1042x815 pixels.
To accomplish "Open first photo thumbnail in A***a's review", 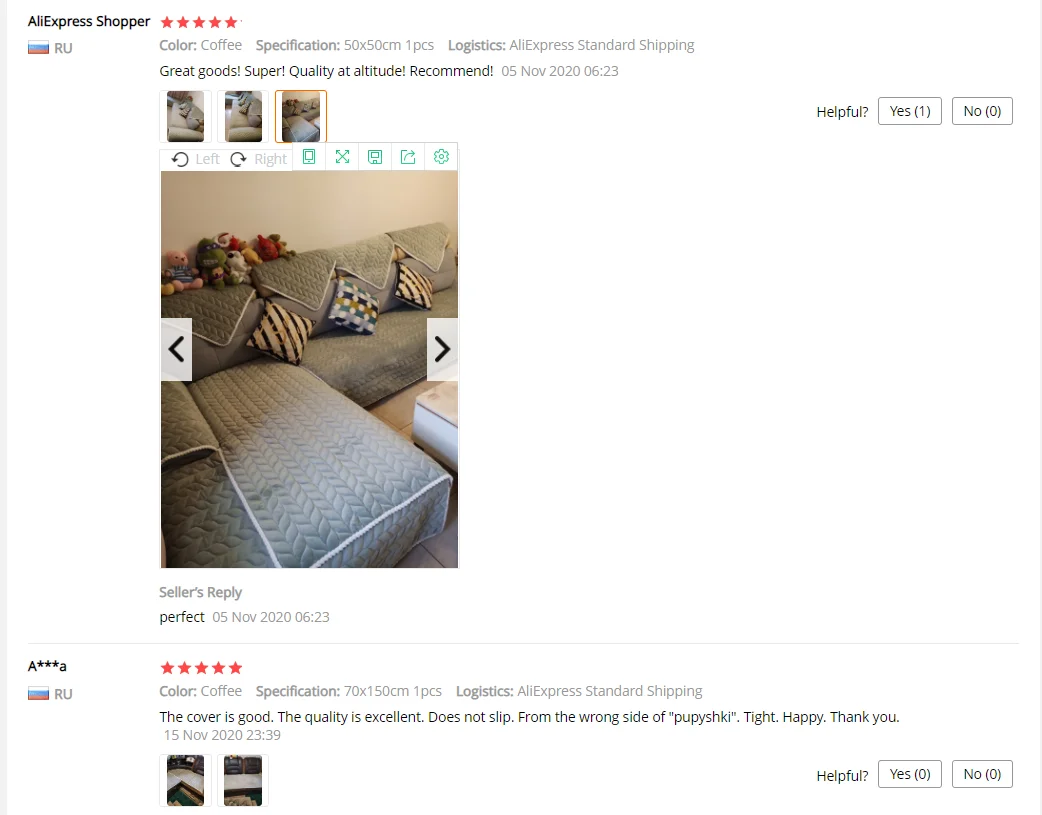I will pyautogui.click(x=185, y=780).
